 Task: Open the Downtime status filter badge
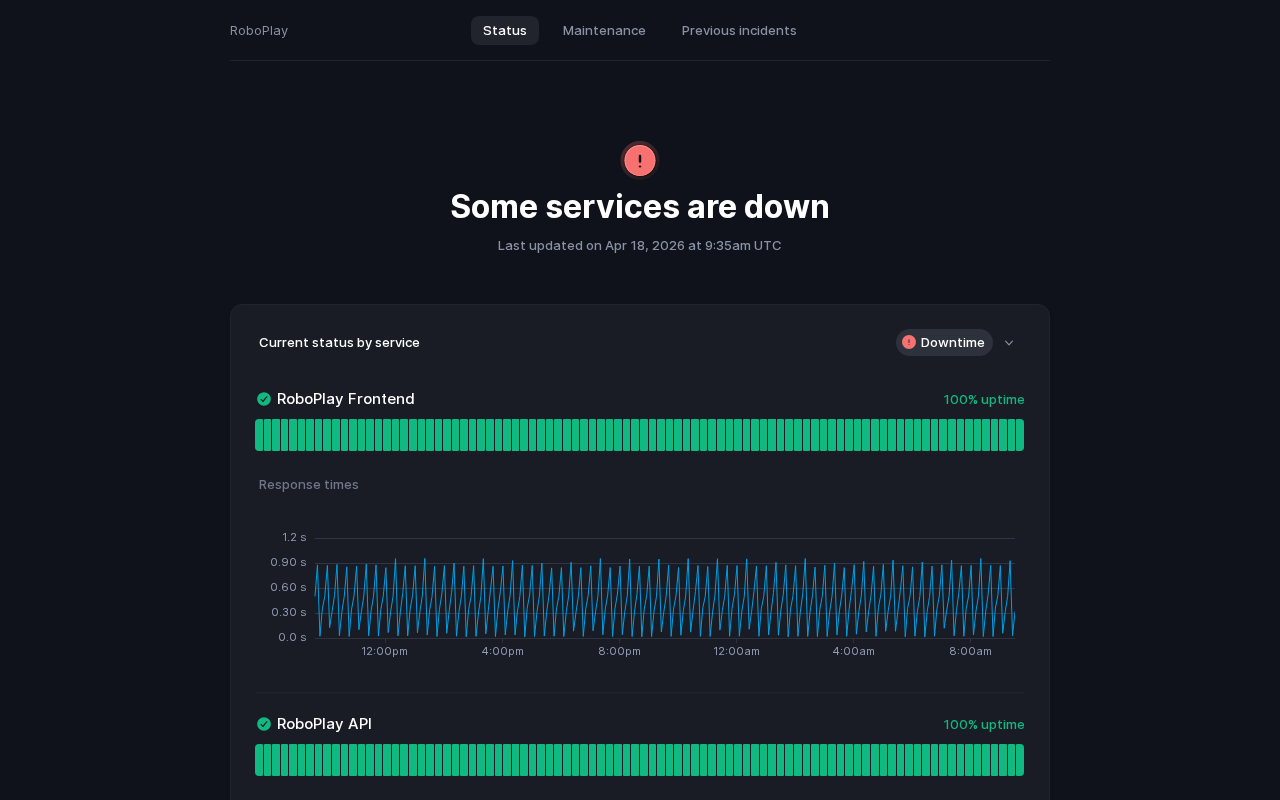pos(944,342)
